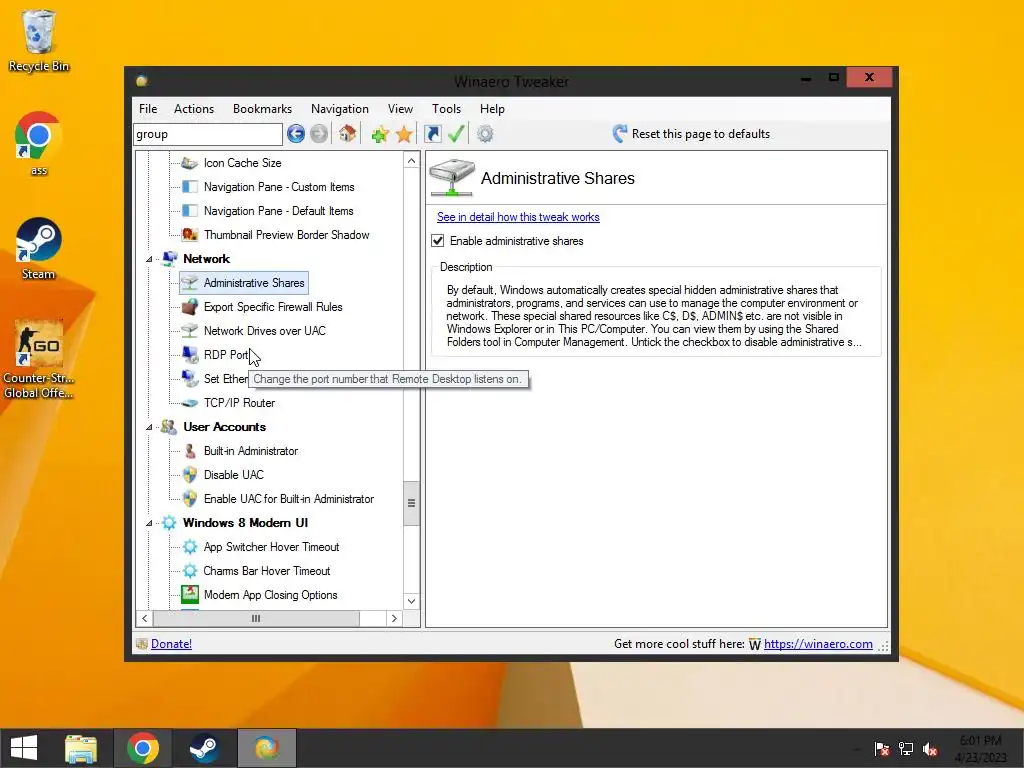Click the shortcut arrow toolbar icon

coord(432,134)
